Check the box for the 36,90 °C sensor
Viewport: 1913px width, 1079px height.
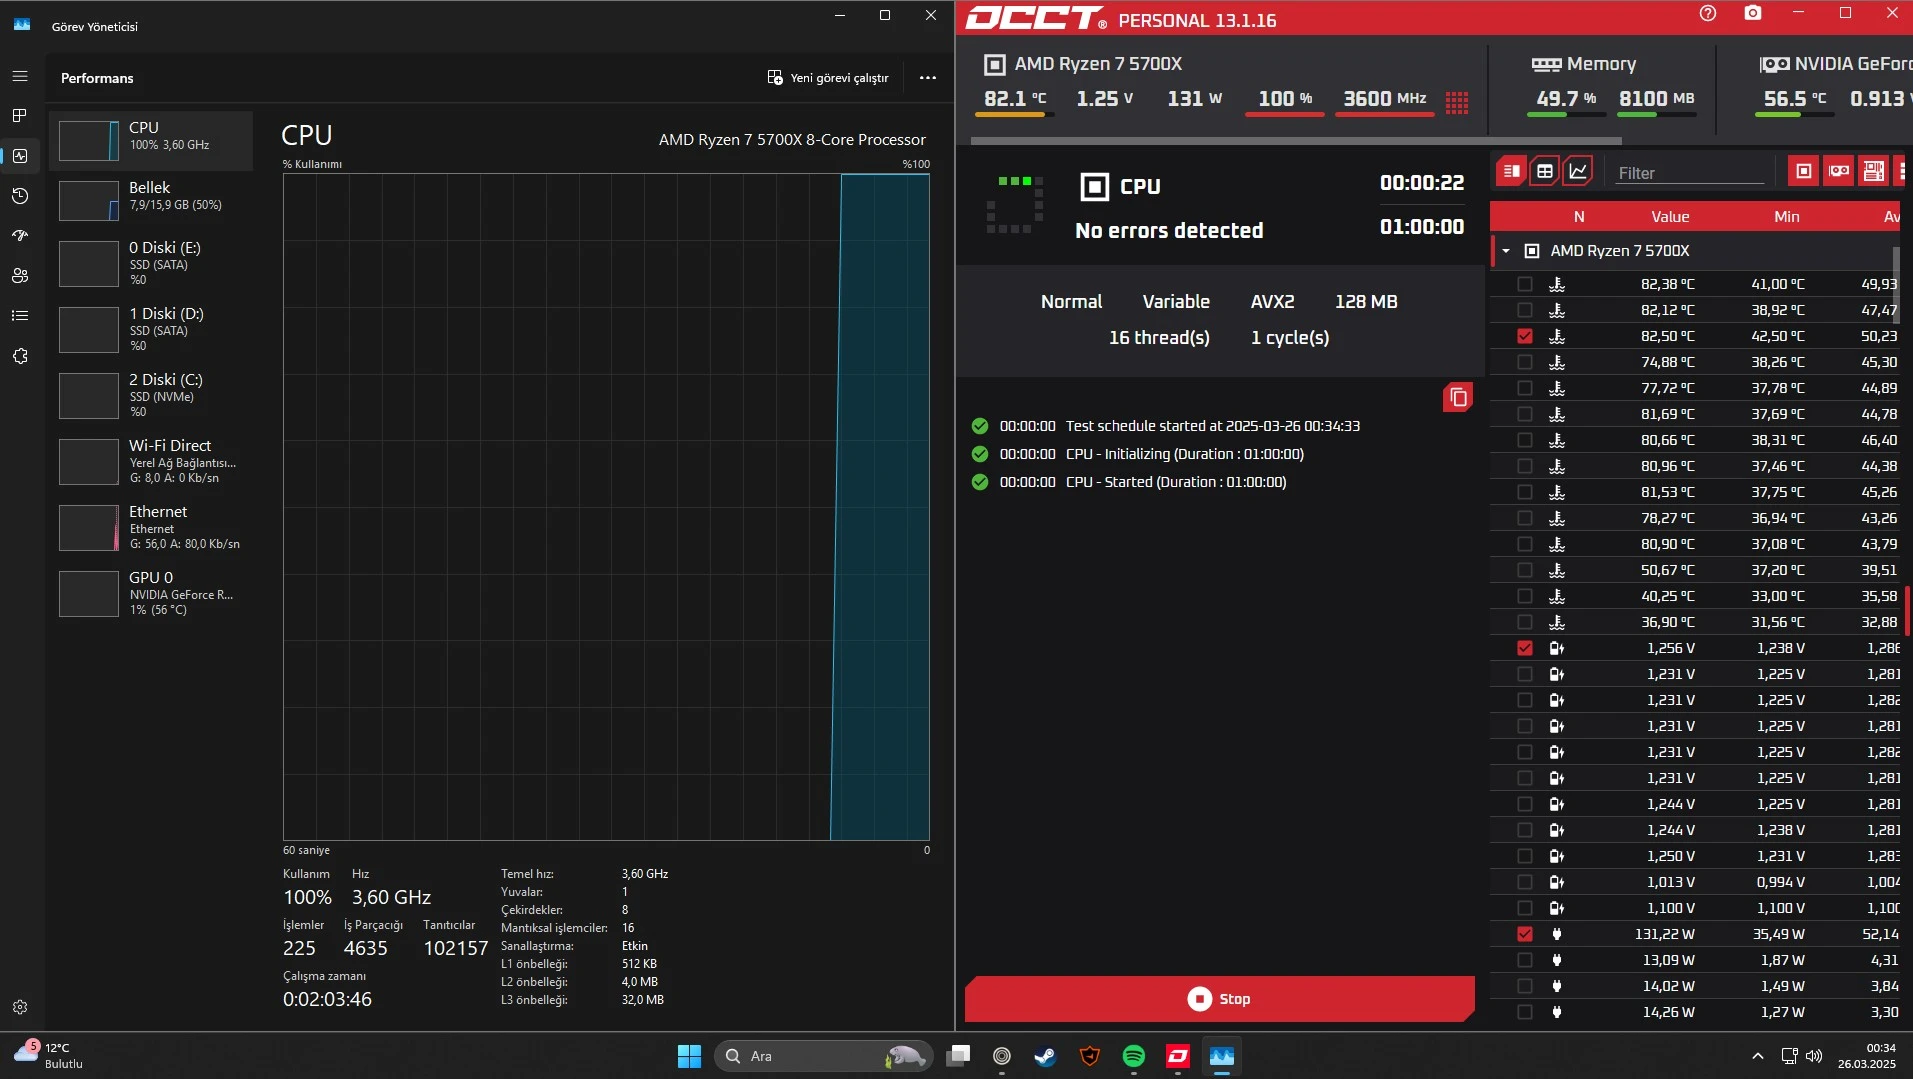(x=1524, y=622)
